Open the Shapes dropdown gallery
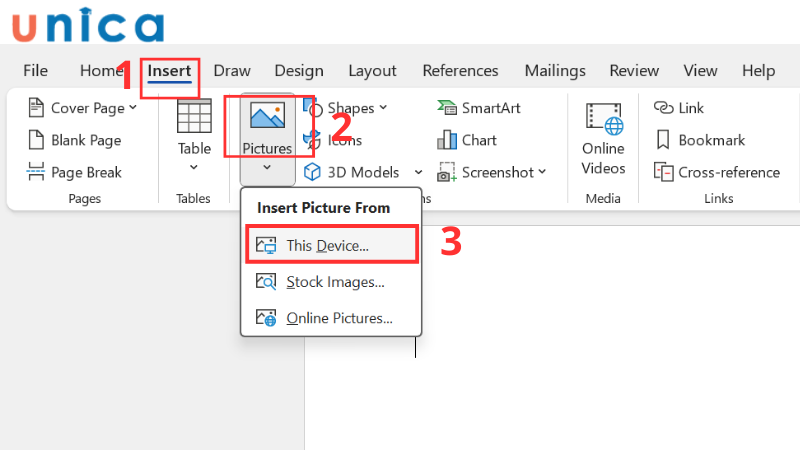The width and height of the screenshot is (800, 450). pyautogui.click(x=383, y=108)
